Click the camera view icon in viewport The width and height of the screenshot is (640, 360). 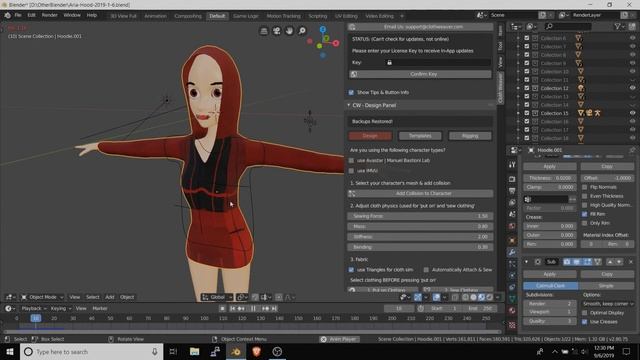[277, 31]
